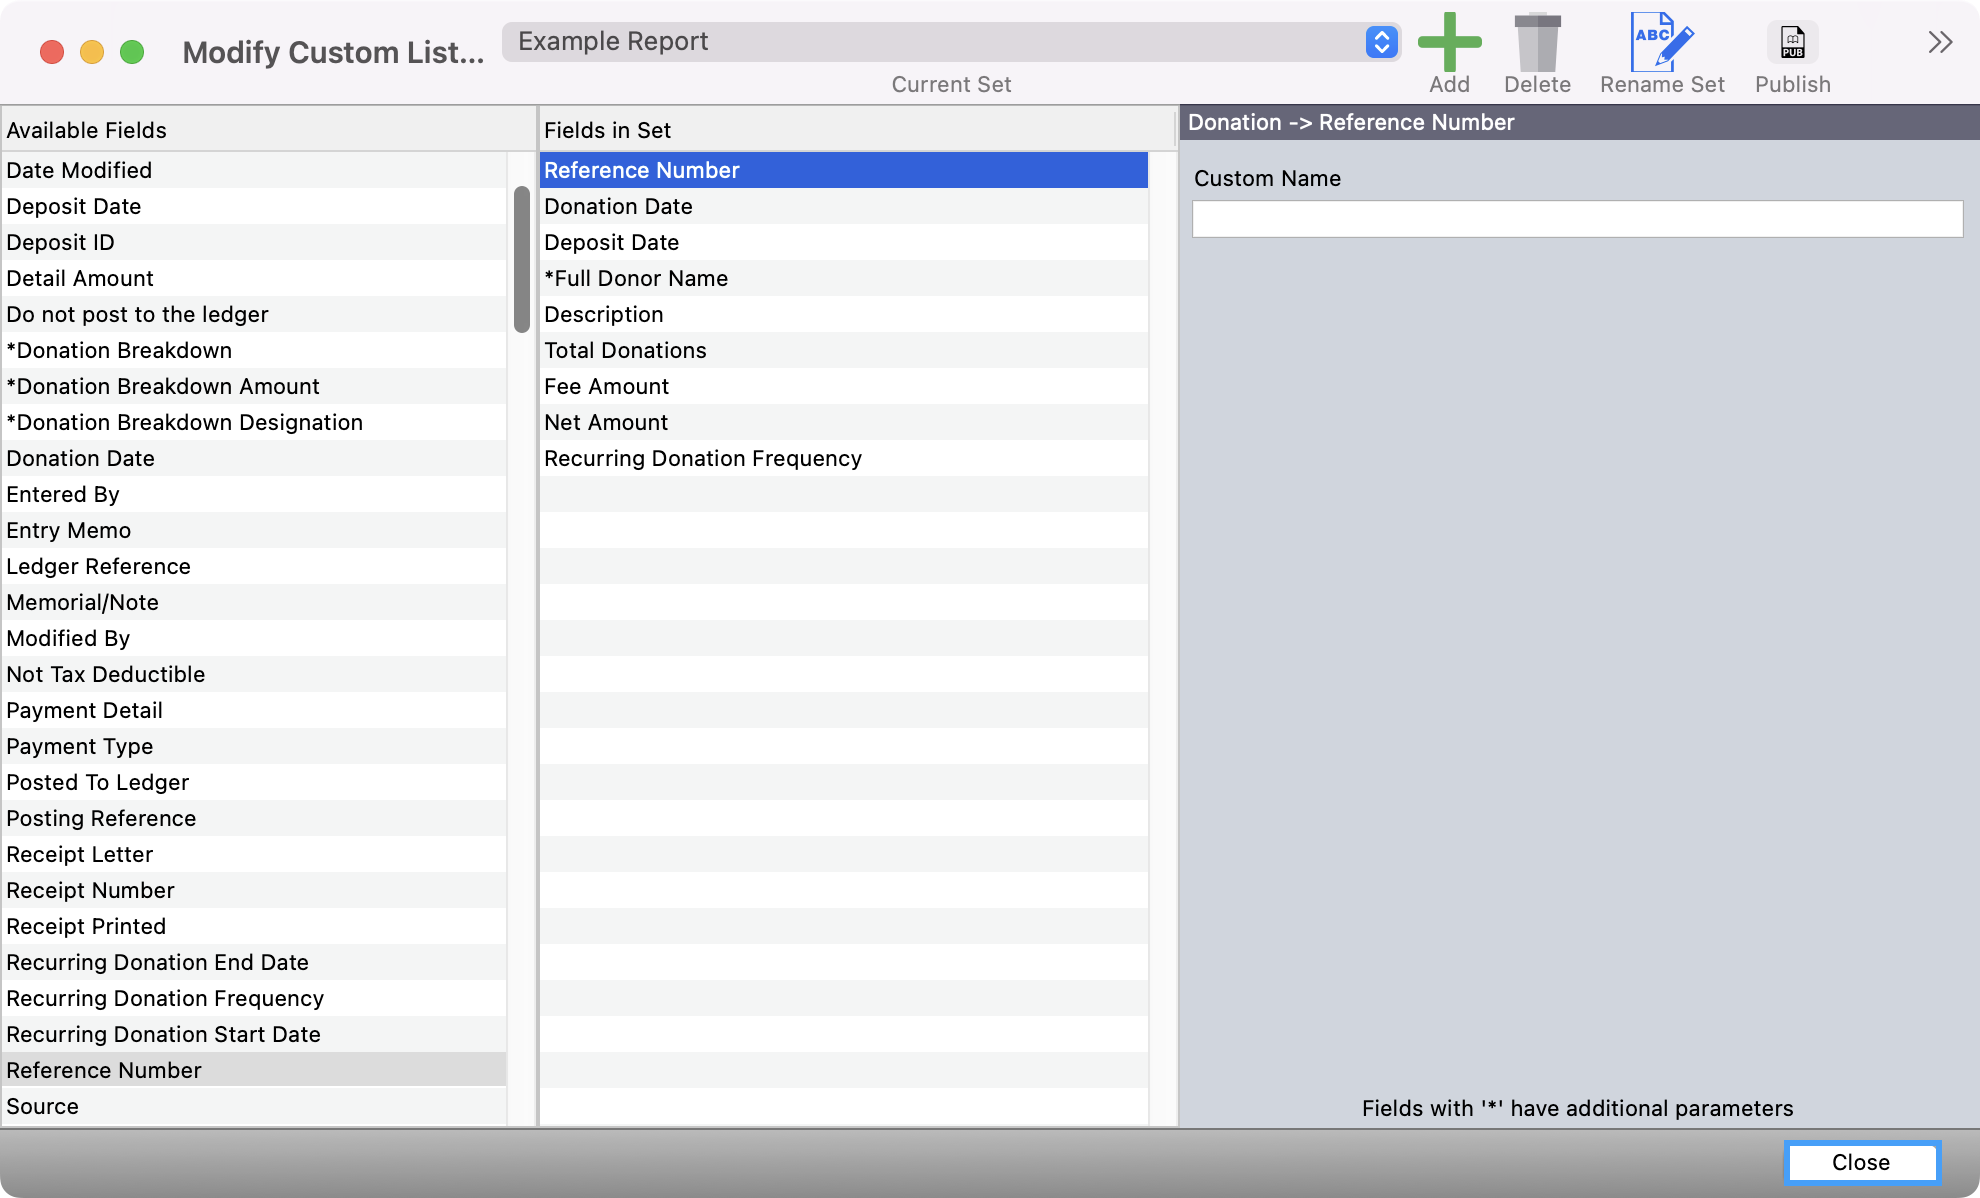Select *Donation Breakdown Amount in Available Fields
The width and height of the screenshot is (1980, 1198).
[x=163, y=386]
